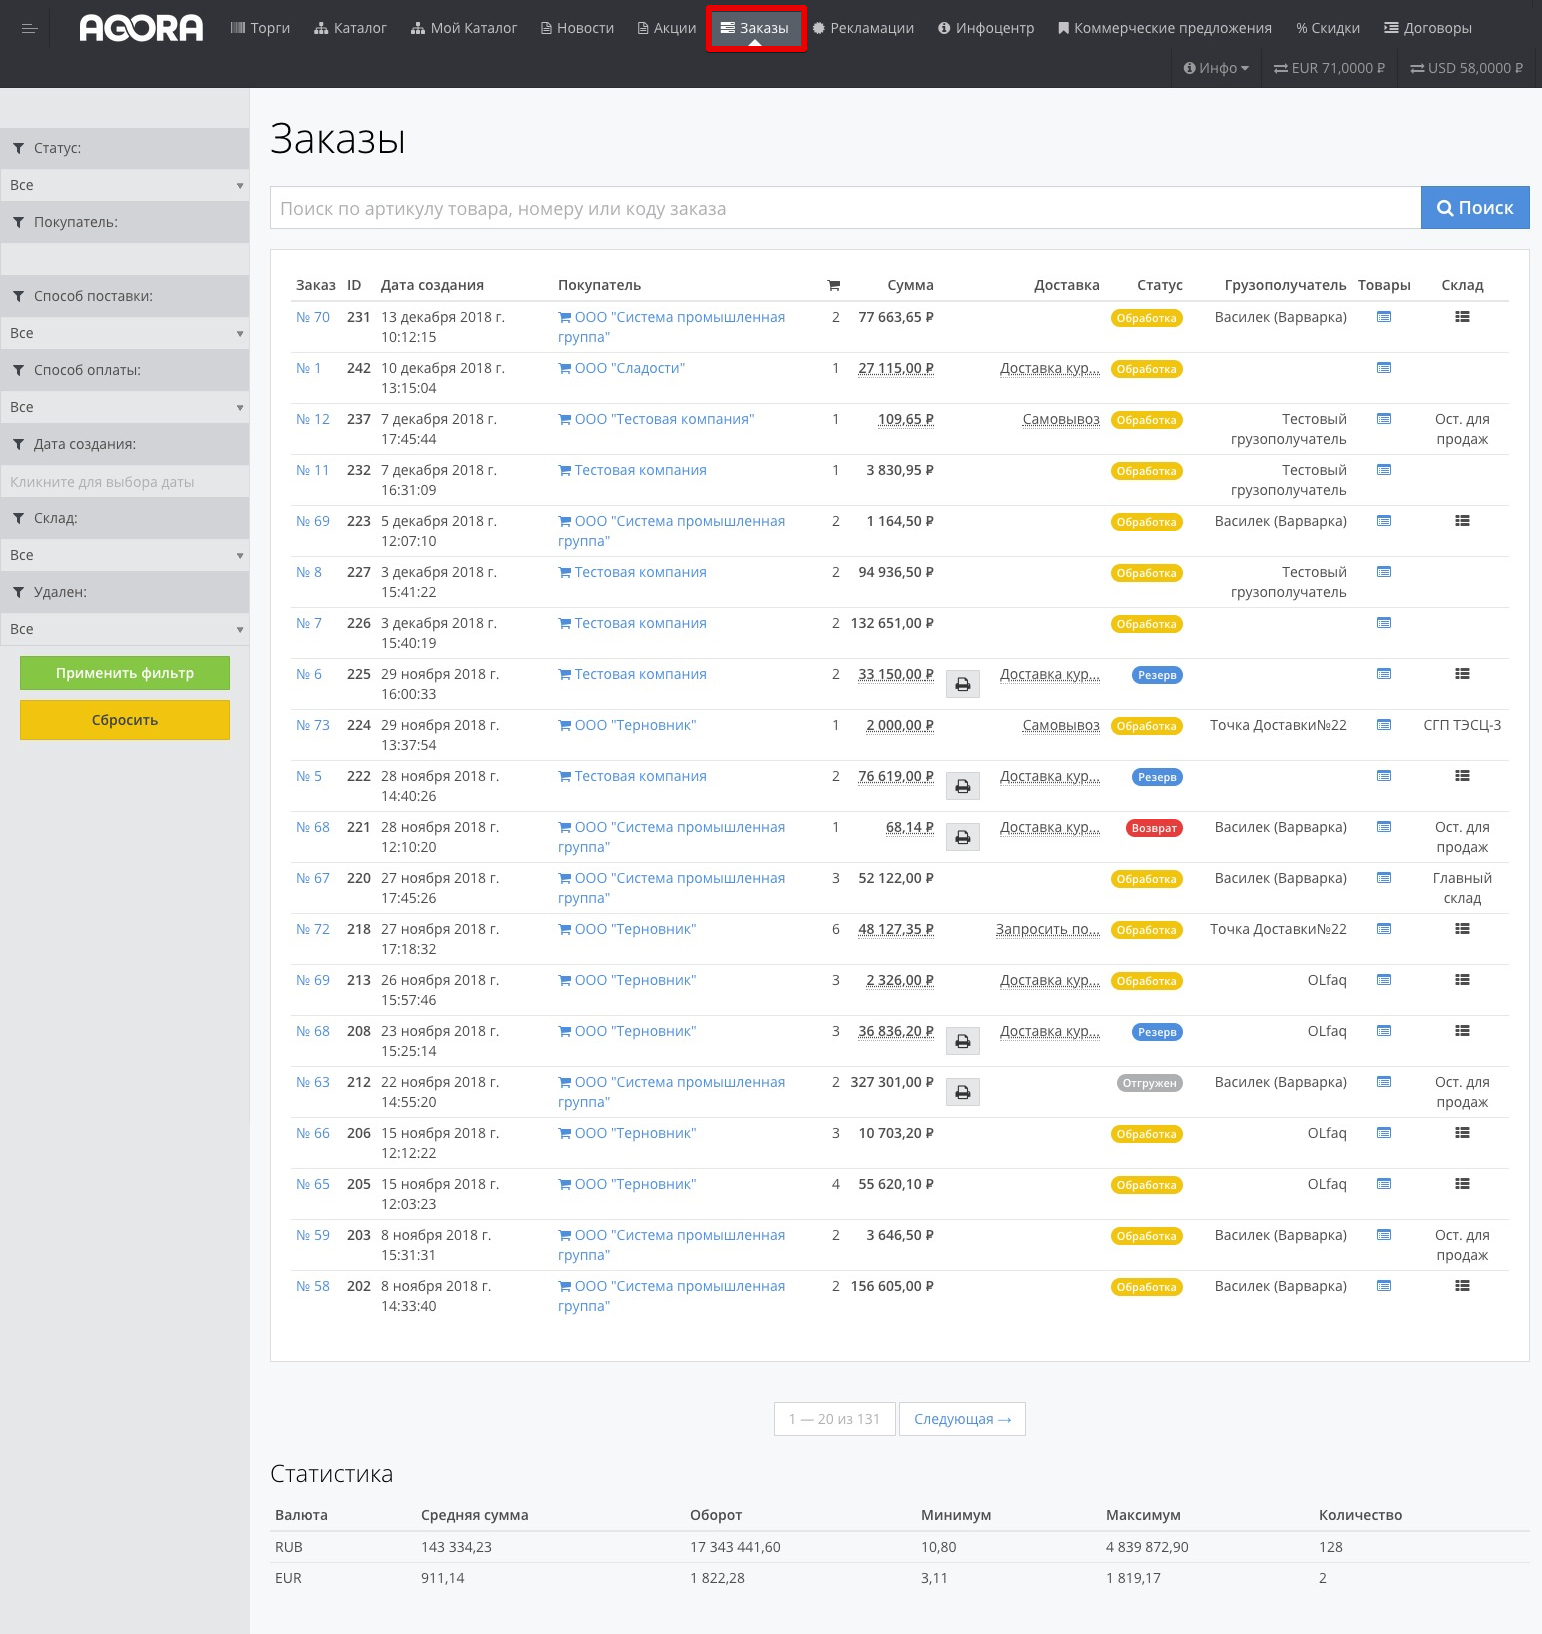Open the Каталог menu item
Image resolution: width=1542 pixels, height=1634 pixels.
[350, 28]
